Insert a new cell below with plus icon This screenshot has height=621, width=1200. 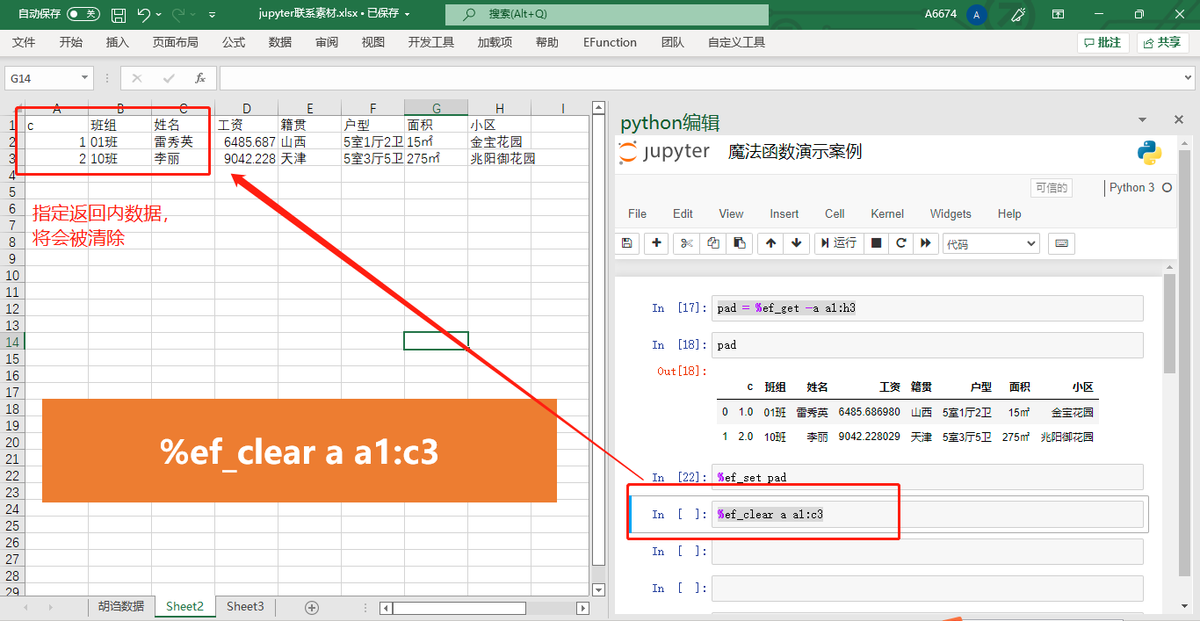click(x=657, y=243)
